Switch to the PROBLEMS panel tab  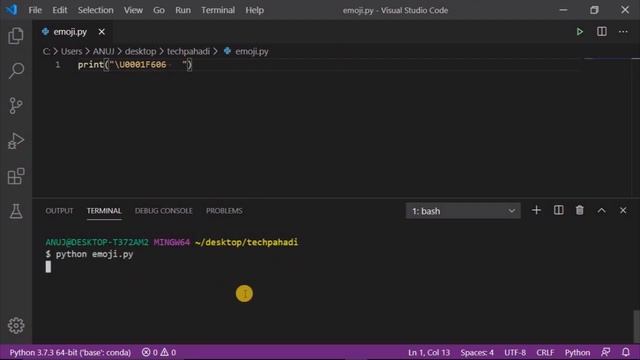click(224, 211)
